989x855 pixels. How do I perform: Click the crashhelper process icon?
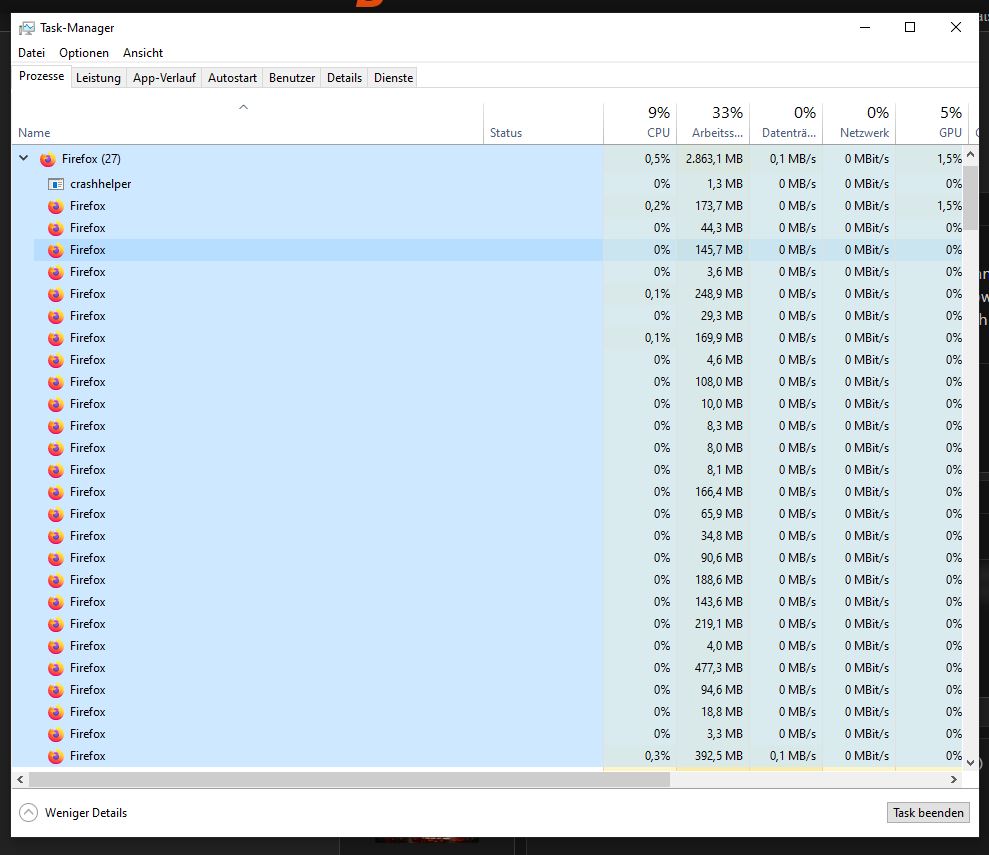tap(56, 184)
